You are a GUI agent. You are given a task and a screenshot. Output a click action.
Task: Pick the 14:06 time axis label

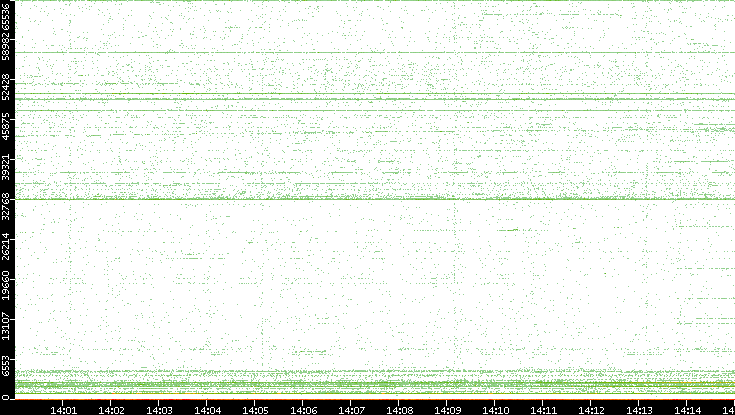304,411
